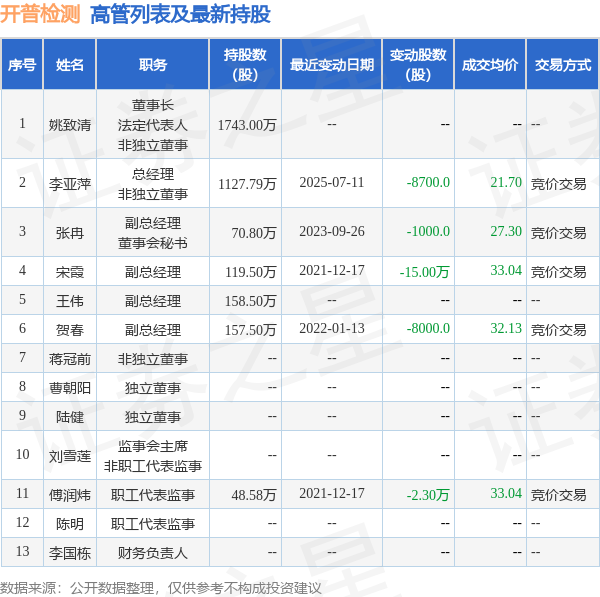
Task: Select the name 刘雪莲
Action: tap(70, 456)
